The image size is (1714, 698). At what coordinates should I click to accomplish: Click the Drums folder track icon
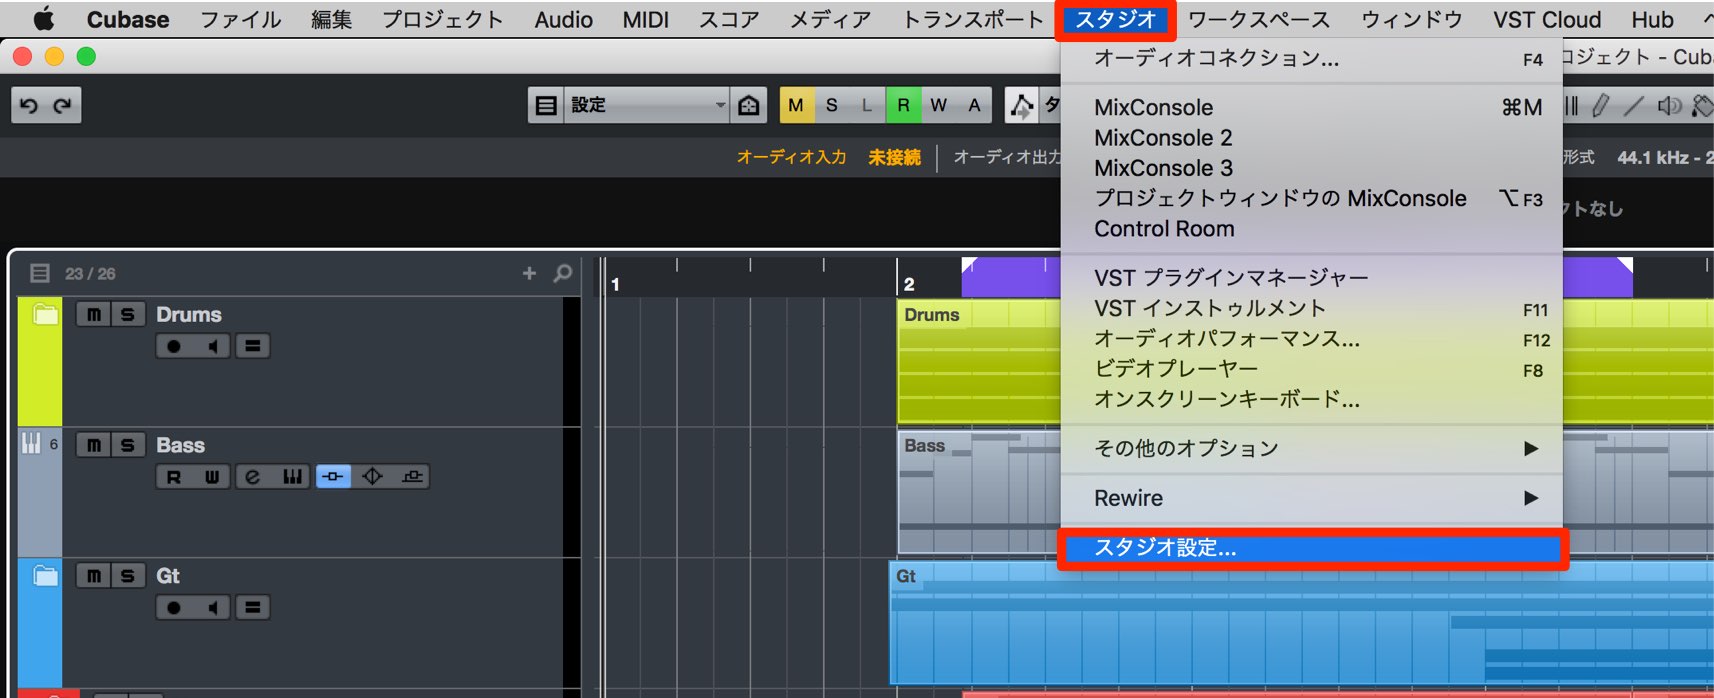[45, 315]
